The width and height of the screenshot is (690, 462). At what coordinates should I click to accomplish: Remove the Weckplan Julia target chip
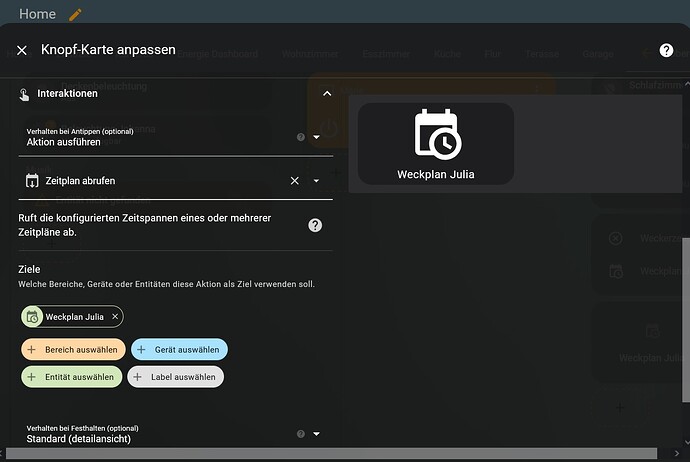click(115, 316)
